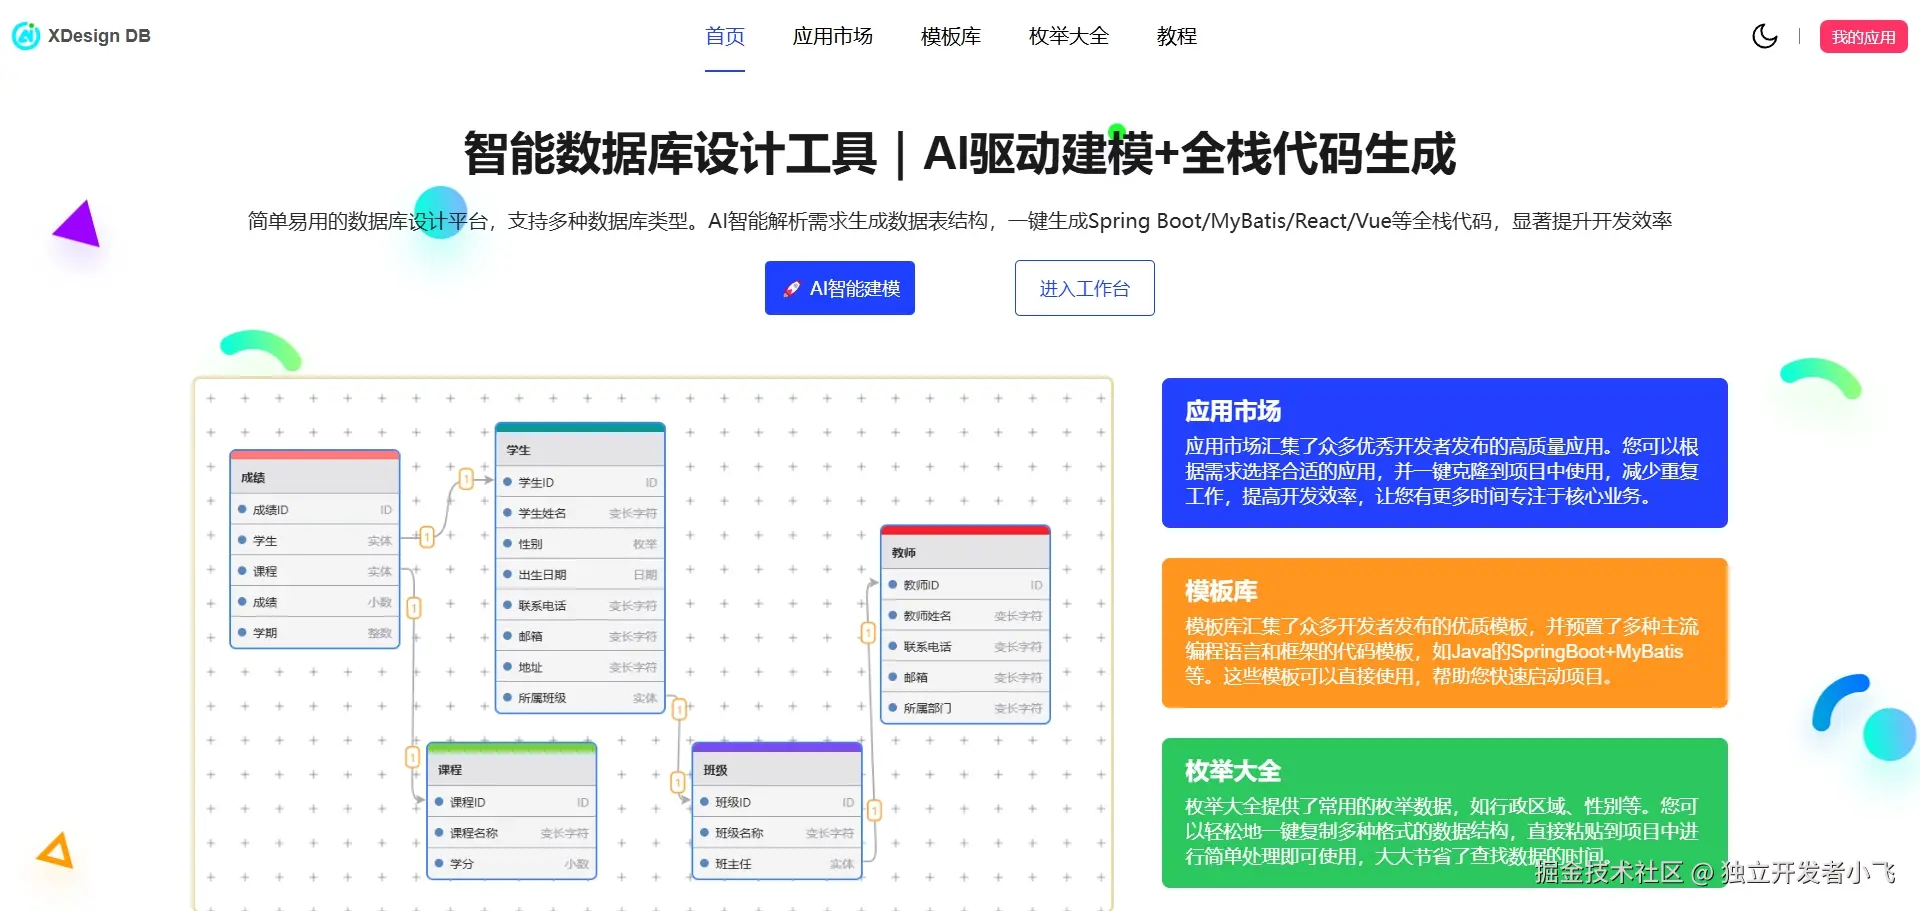Open 枚举大全 from the top navigation
Viewport: 1920px width, 911px height.
tap(1067, 37)
